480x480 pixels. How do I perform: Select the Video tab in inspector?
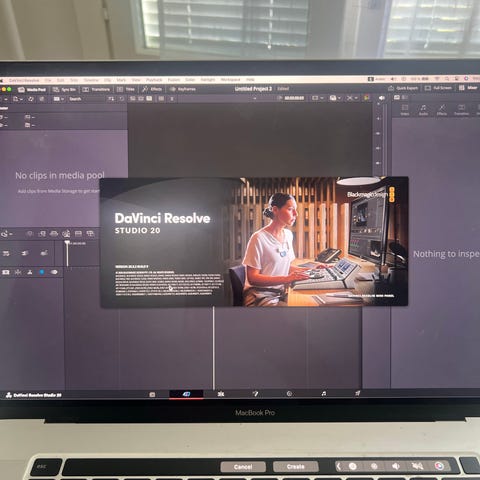(x=405, y=110)
